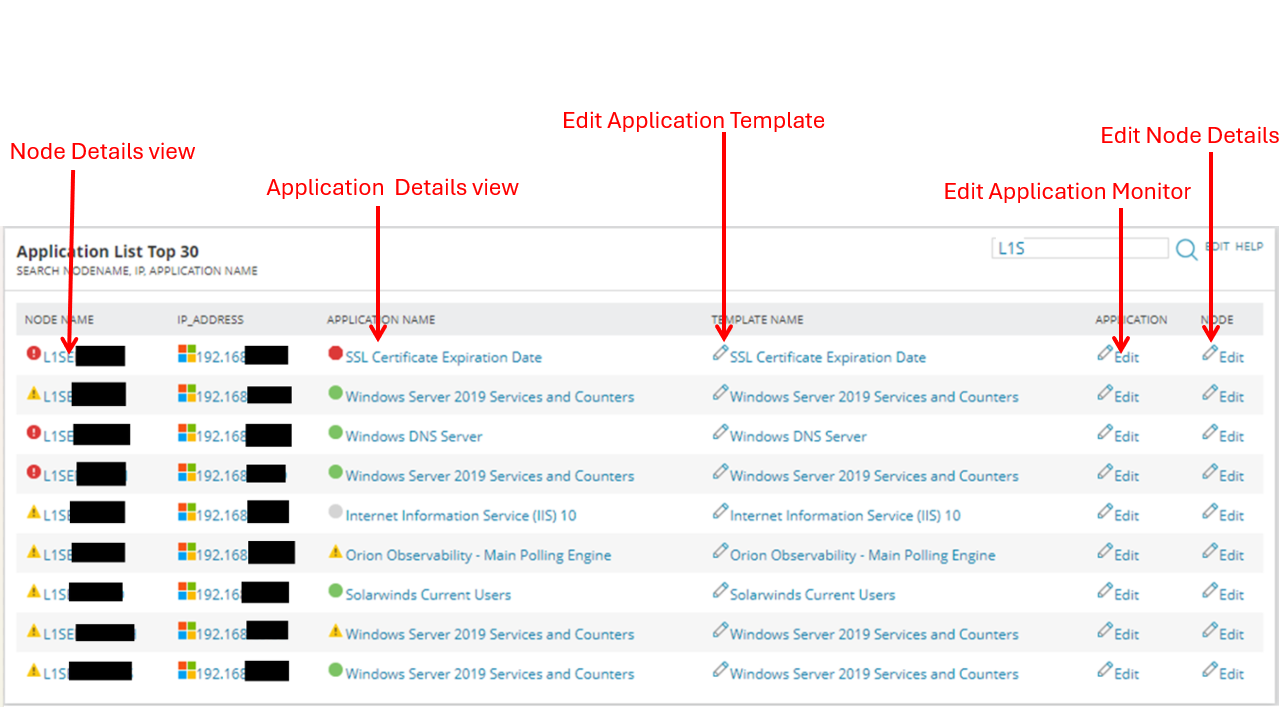The image size is (1279, 716).
Task: Open Solarwinds Current Users application name link
Action: coord(428,594)
